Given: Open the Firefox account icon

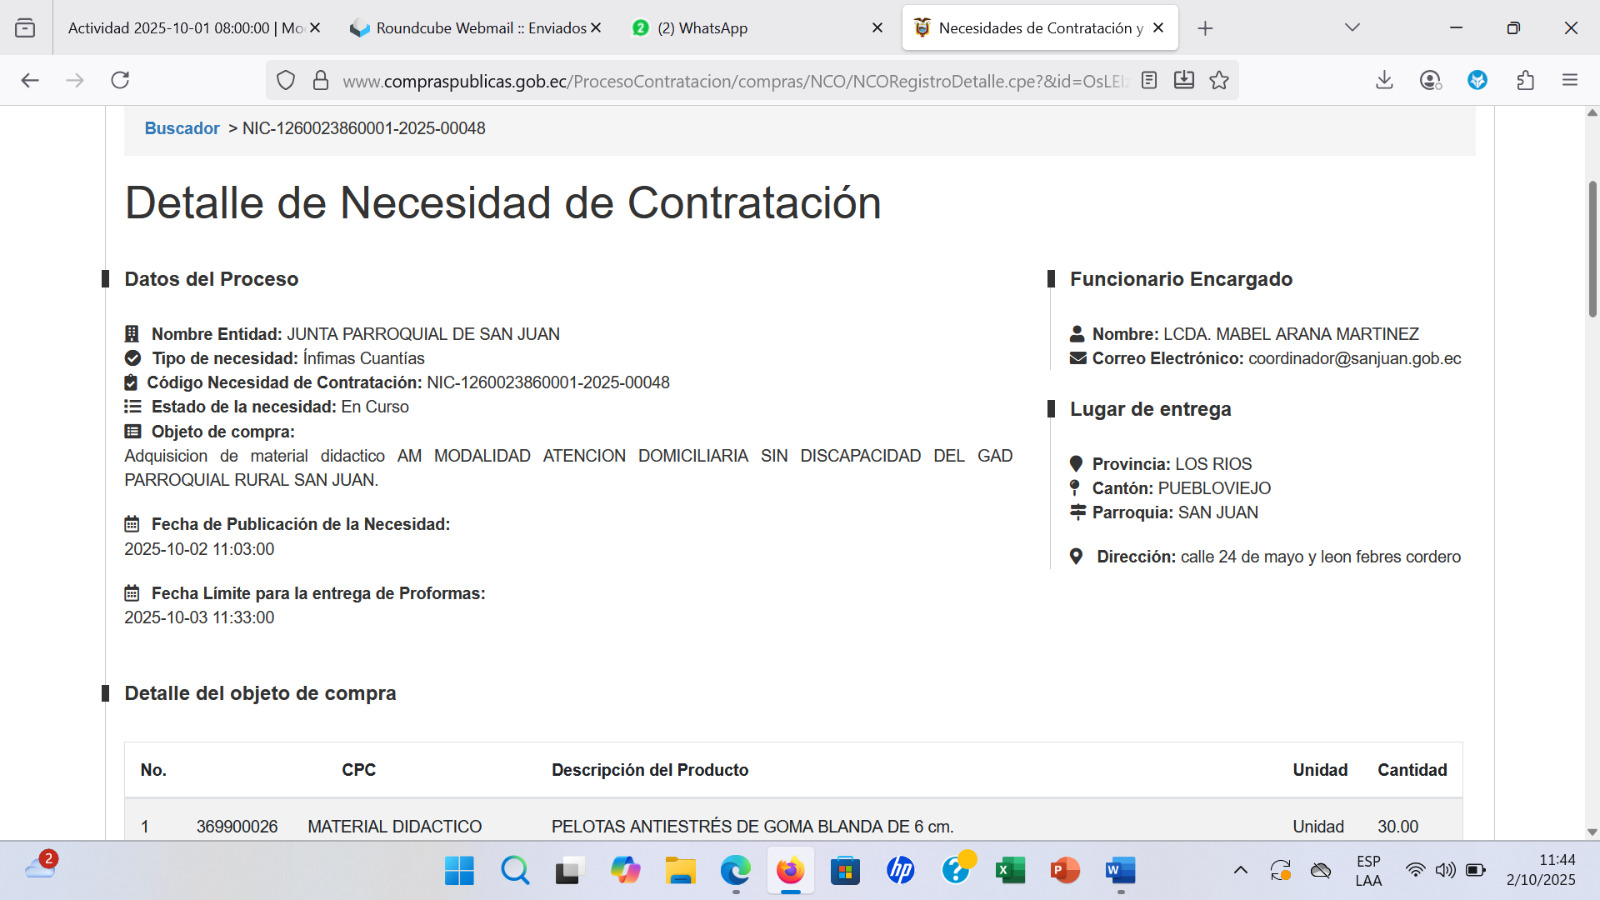Looking at the screenshot, I should tap(1430, 80).
